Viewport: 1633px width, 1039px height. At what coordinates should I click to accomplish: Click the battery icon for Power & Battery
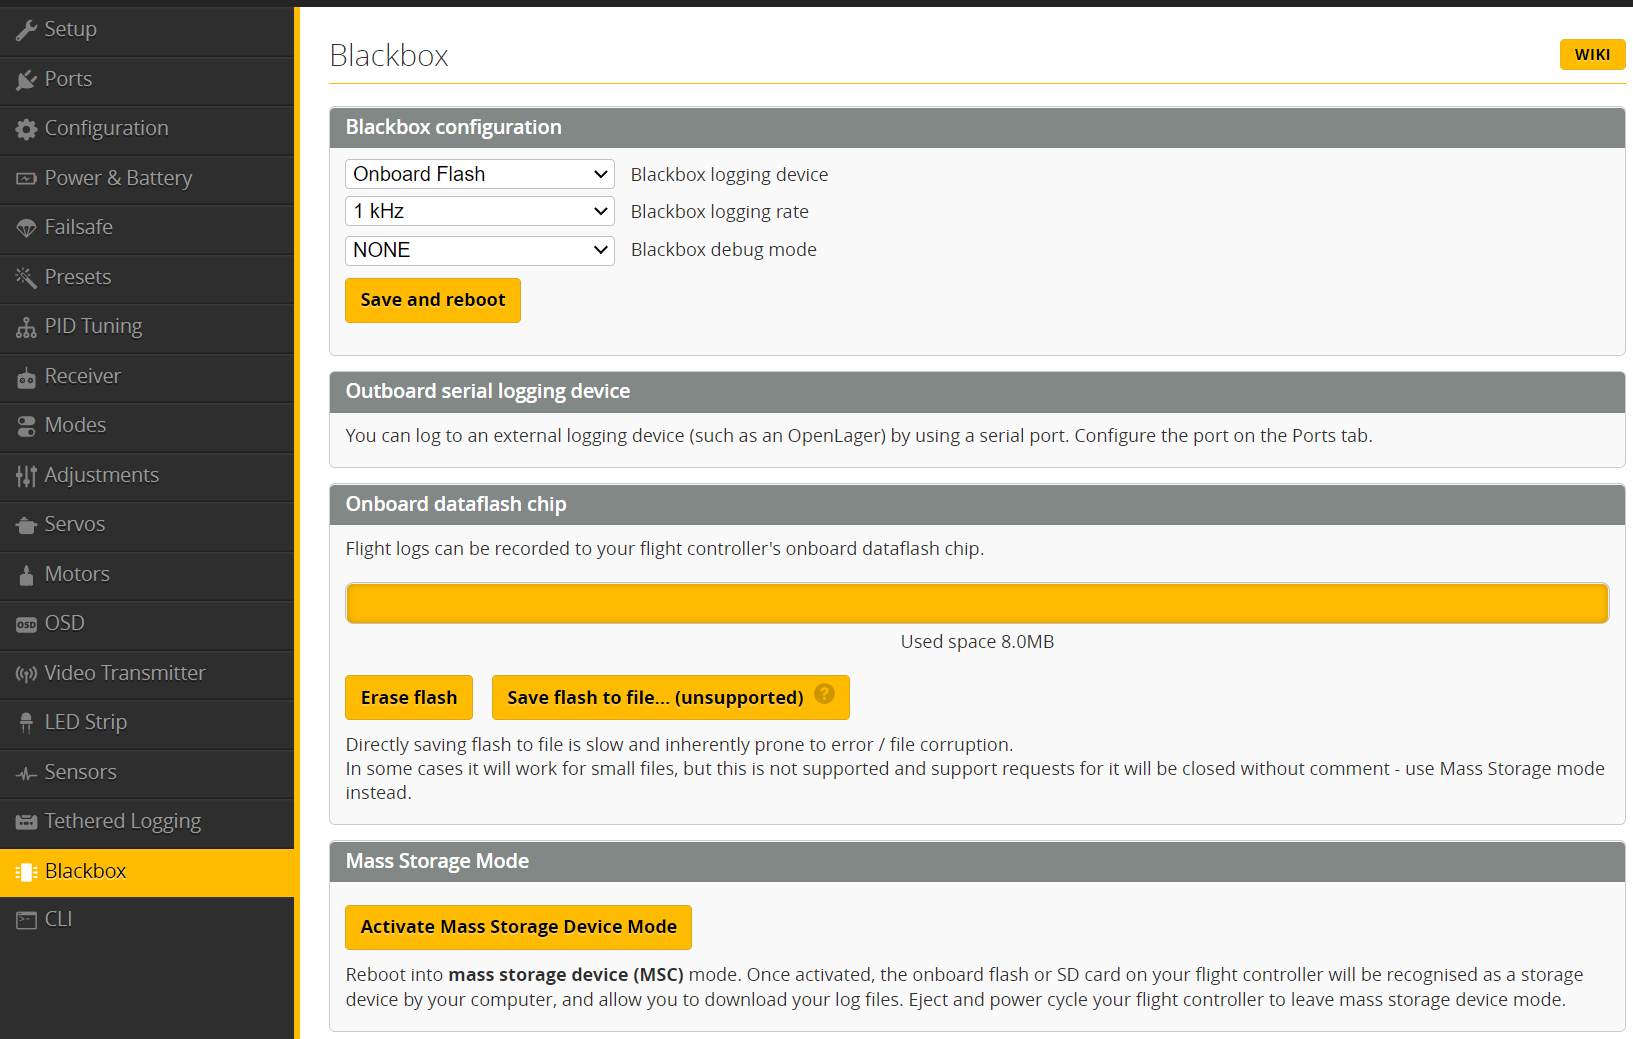pos(26,179)
